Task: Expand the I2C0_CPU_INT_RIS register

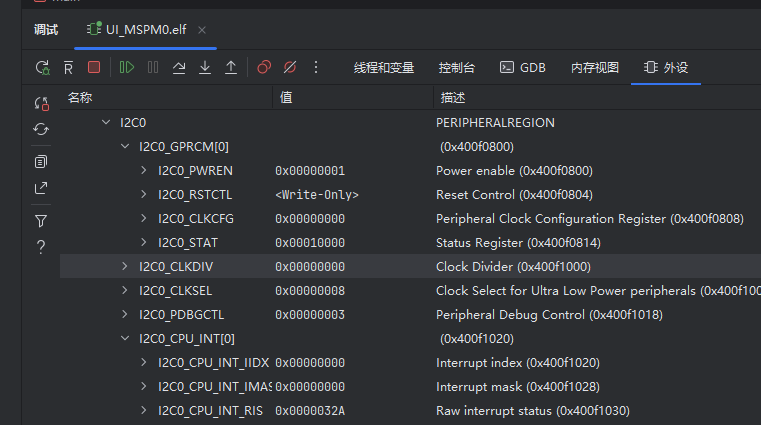Action: [x=144, y=410]
